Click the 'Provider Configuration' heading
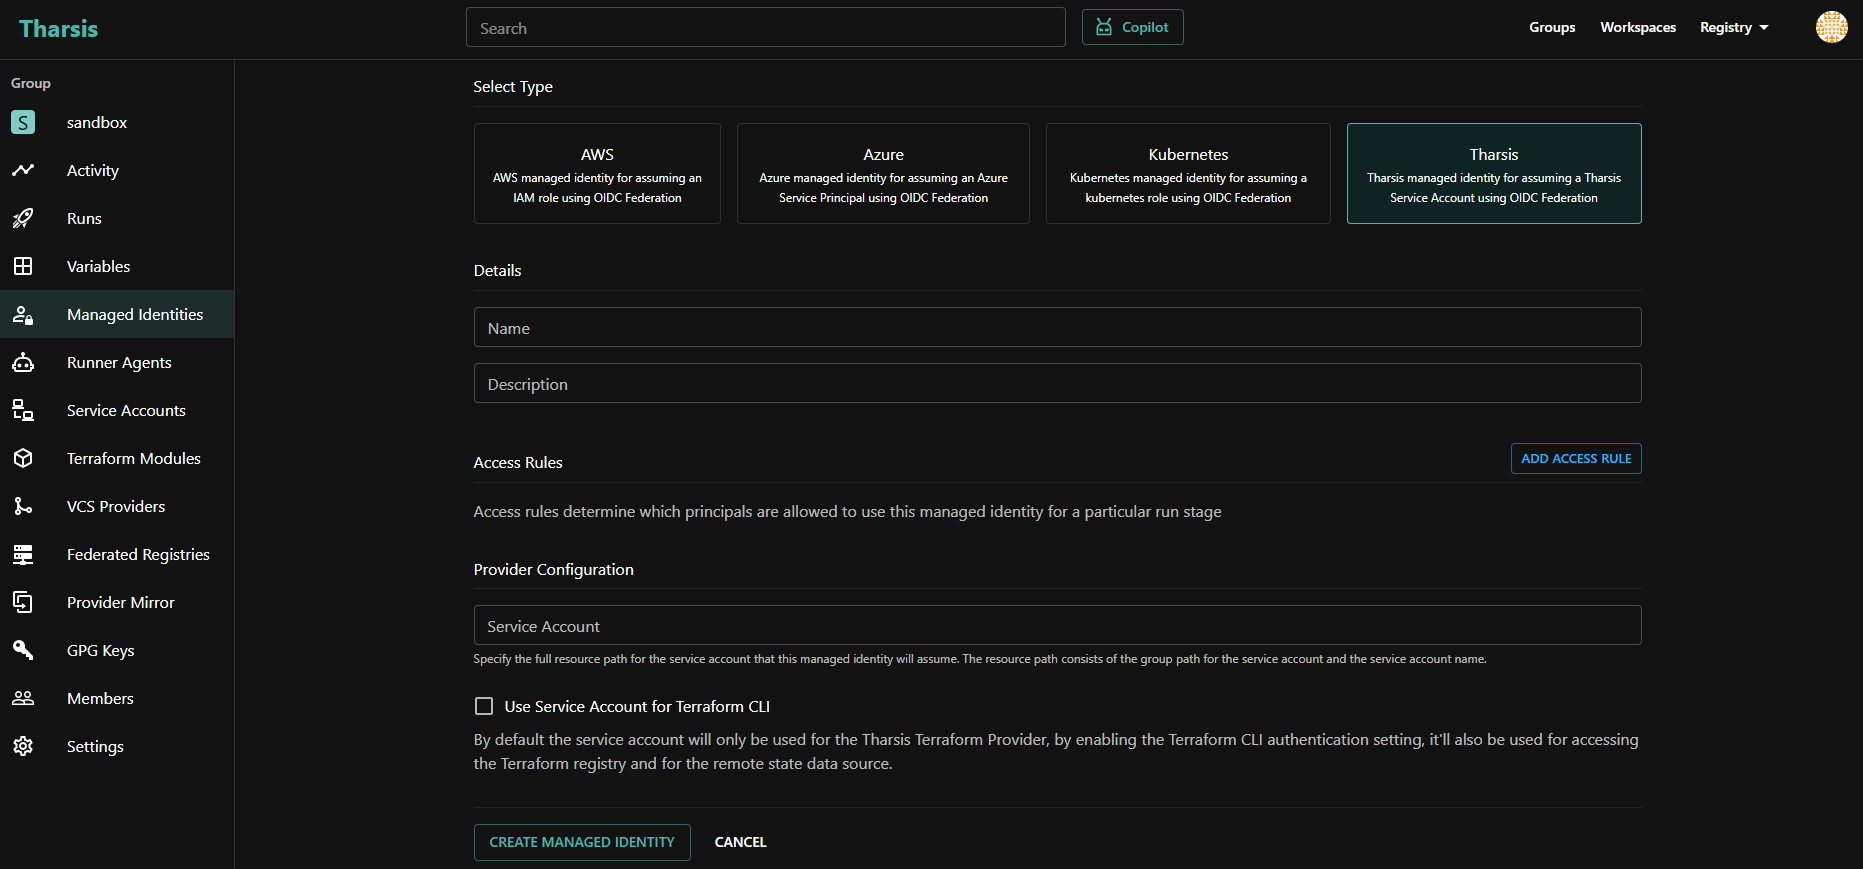 554,569
